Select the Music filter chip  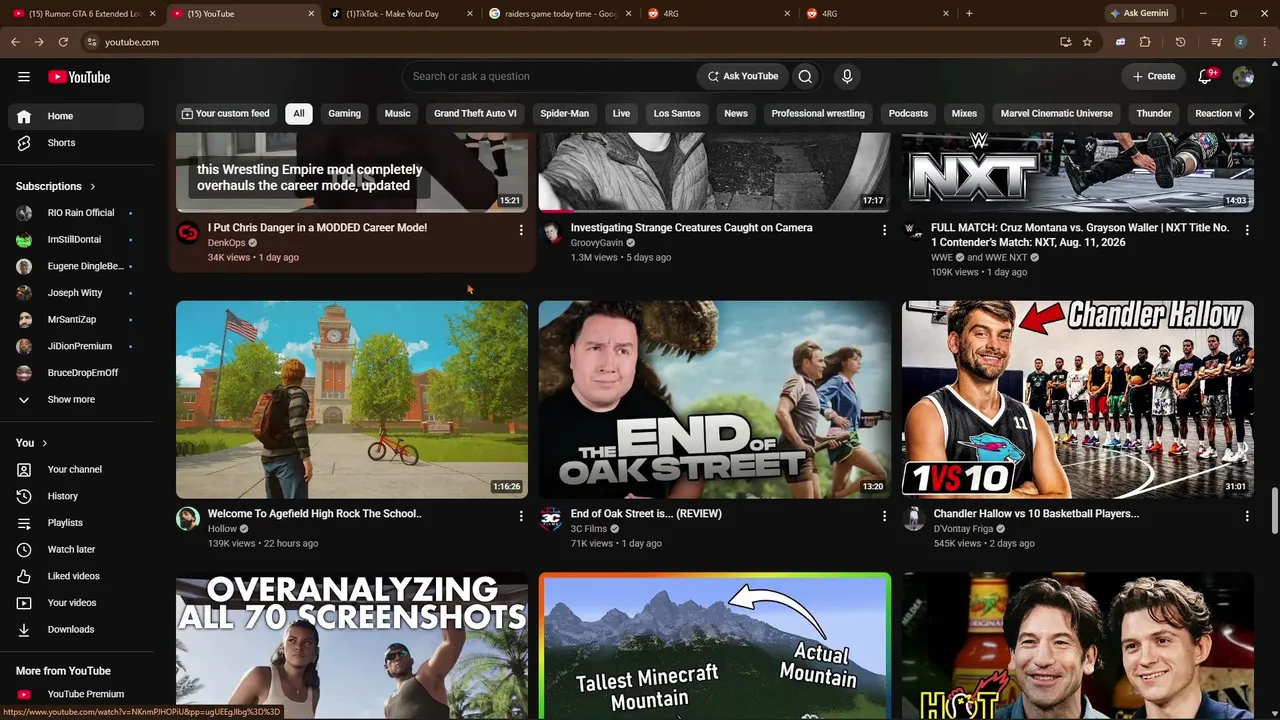398,114
